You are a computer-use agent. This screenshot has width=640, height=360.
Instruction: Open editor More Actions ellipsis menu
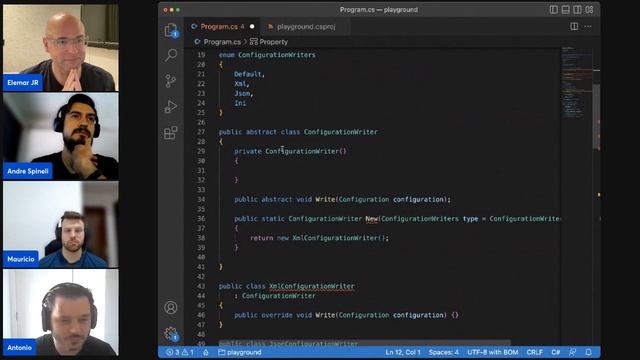[588, 27]
